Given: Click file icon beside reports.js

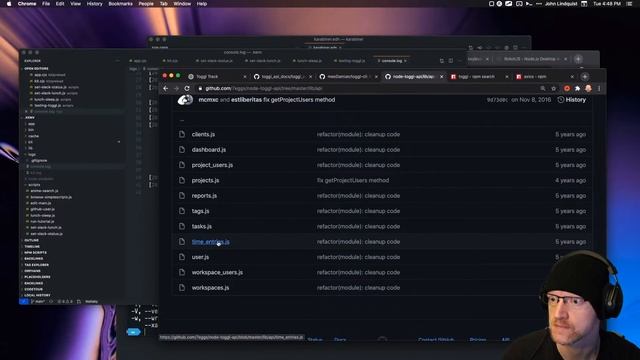Looking at the screenshot, I should pyautogui.click(x=182, y=196).
